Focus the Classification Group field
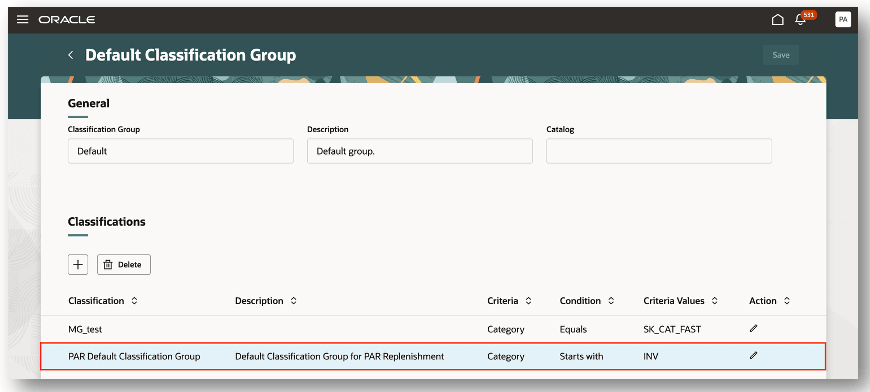This screenshot has height=392, width=870. (180, 151)
